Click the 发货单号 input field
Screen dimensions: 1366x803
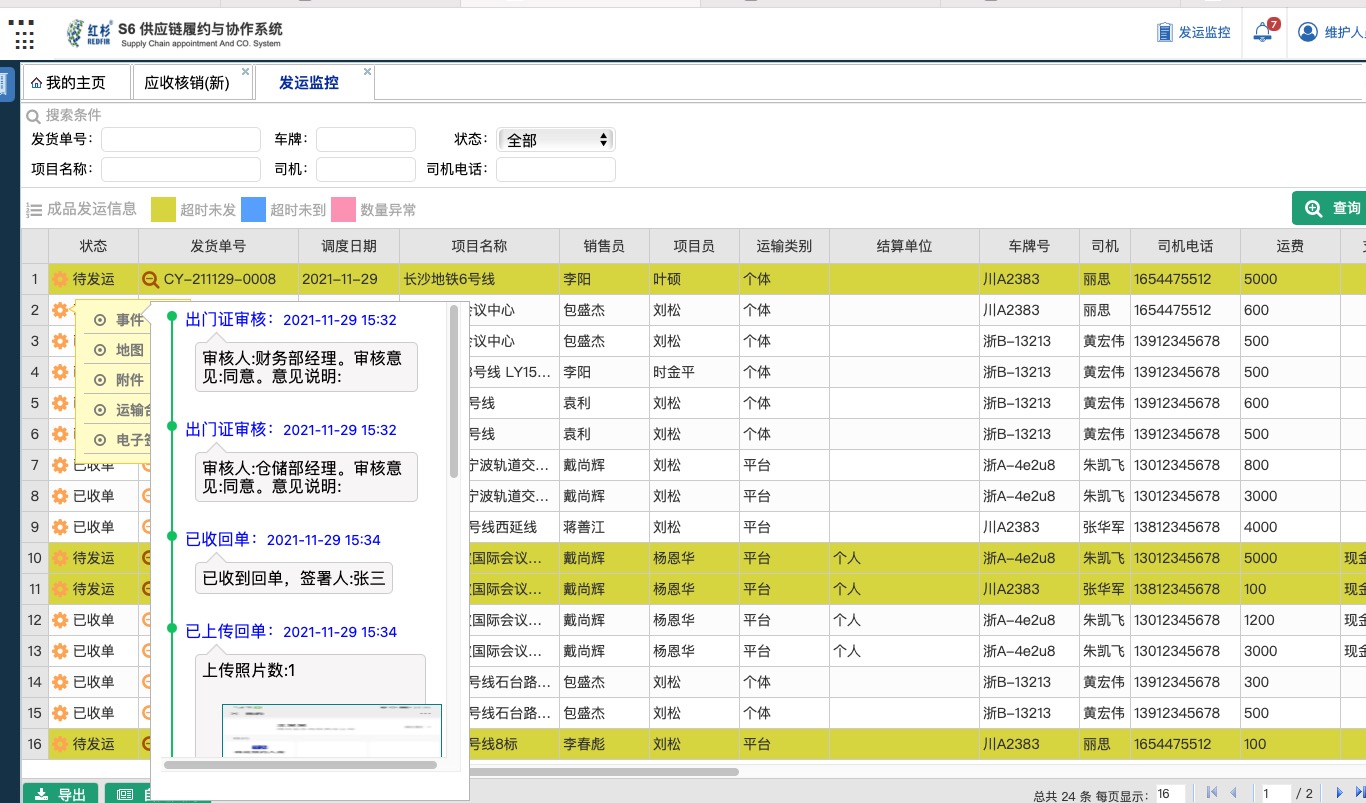[180, 140]
